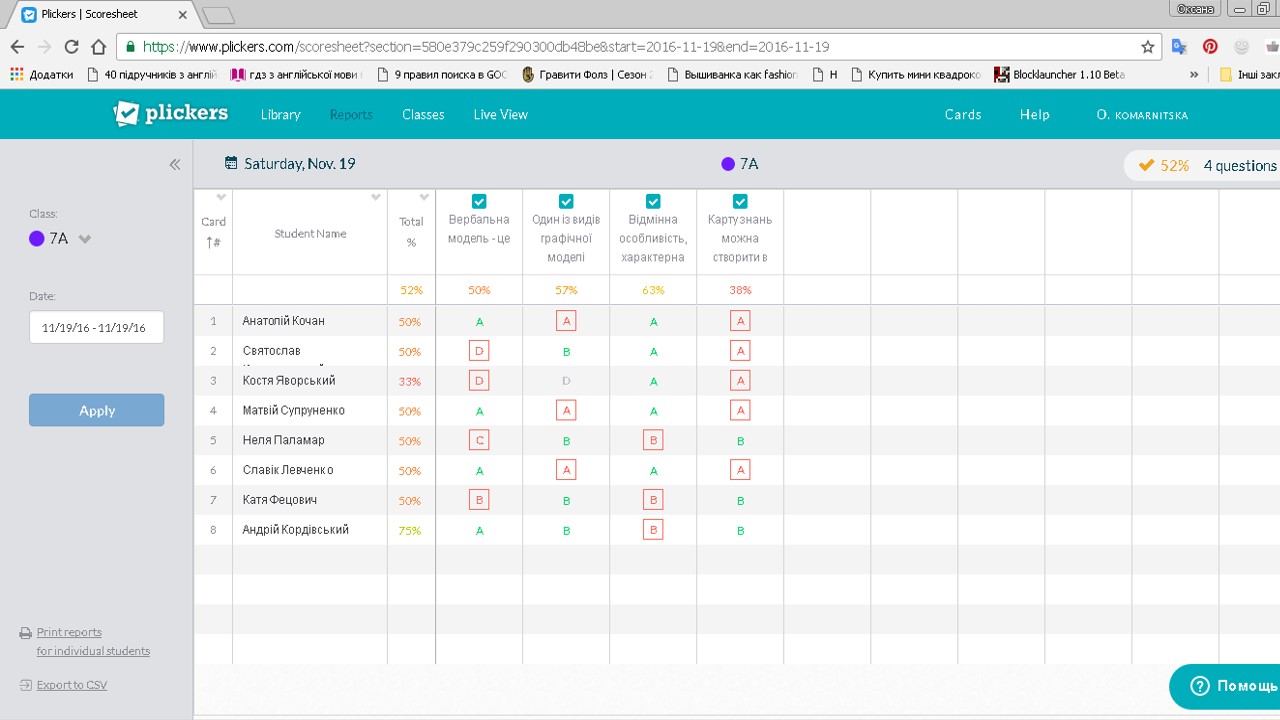Image resolution: width=1280 pixels, height=720 pixels.
Task: Click the printer icon by Print reports
Action: (x=25, y=633)
